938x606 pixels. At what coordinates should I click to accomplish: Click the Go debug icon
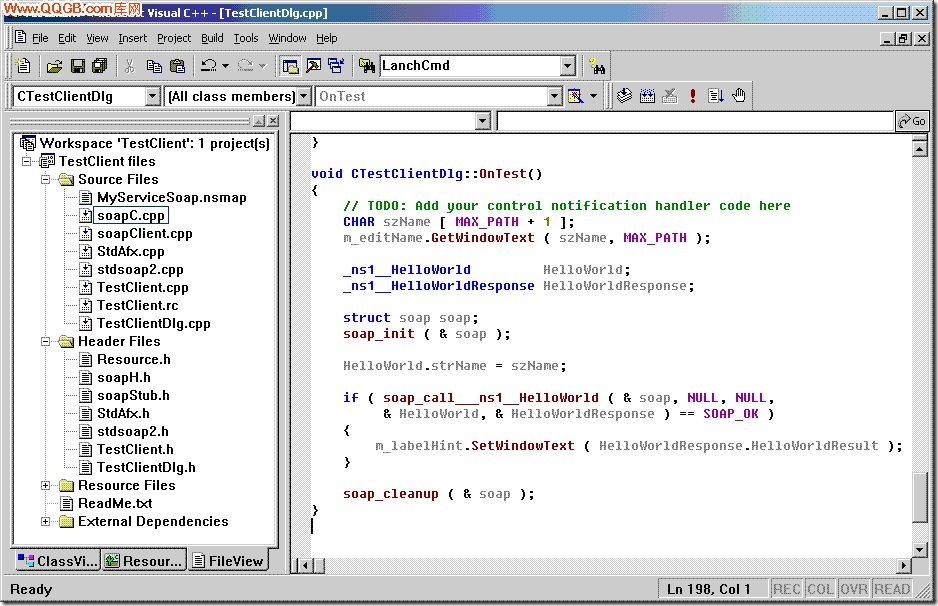point(715,96)
